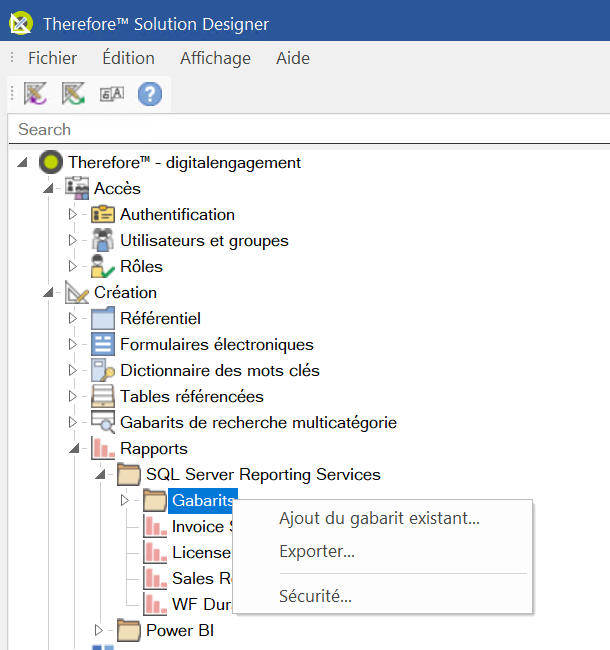Click the Gabarits de recherche multicatégorie magnifier icon
The width and height of the screenshot is (610, 650).
coord(103,422)
